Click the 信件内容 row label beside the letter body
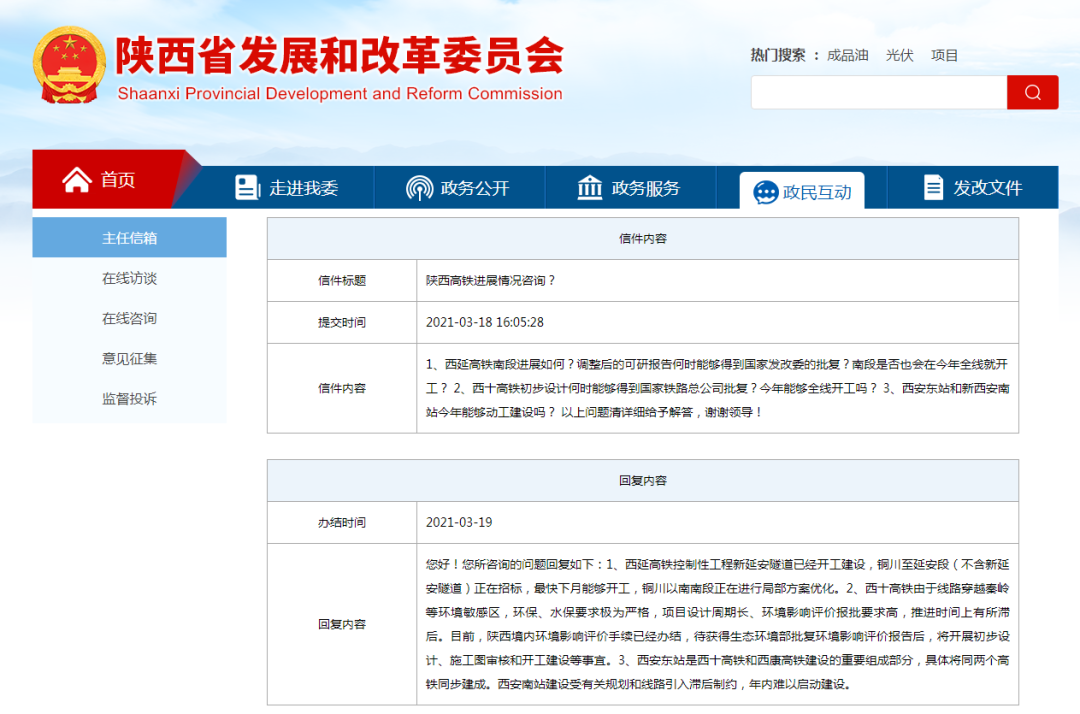This screenshot has width=1080, height=714. pyautogui.click(x=342, y=388)
